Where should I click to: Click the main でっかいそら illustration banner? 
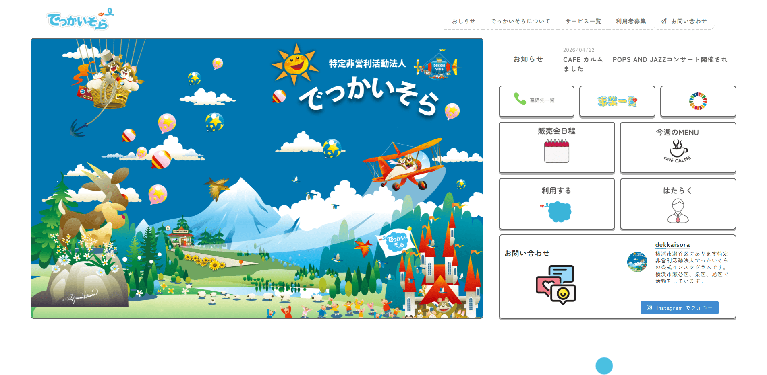point(257,178)
